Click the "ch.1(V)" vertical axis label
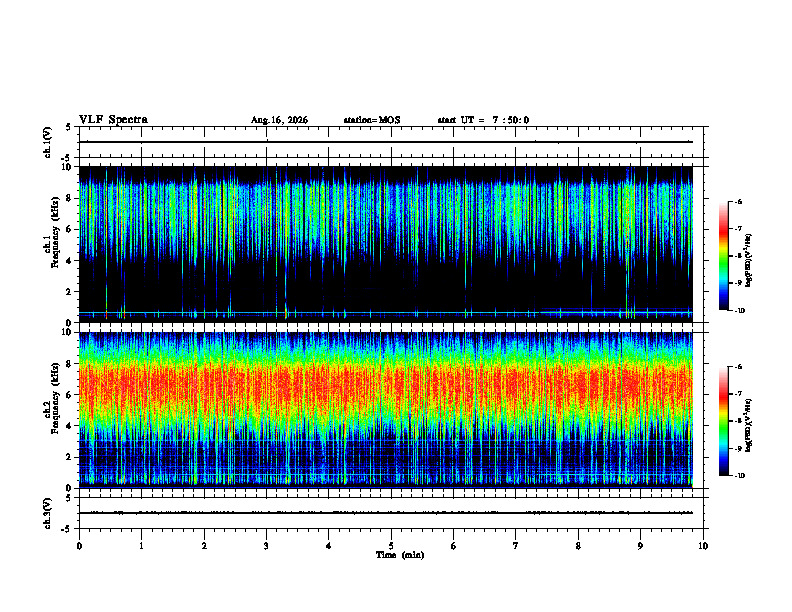792x612 pixels. (48, 142)
